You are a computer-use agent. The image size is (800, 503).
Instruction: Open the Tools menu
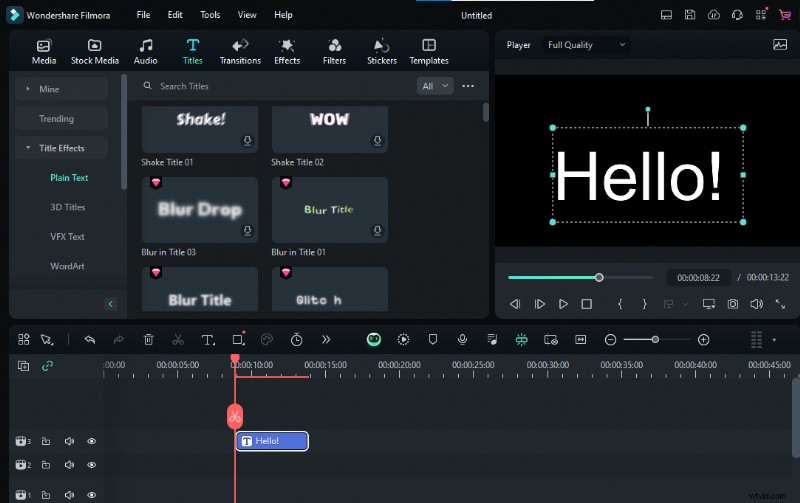(x=210, y=15)
